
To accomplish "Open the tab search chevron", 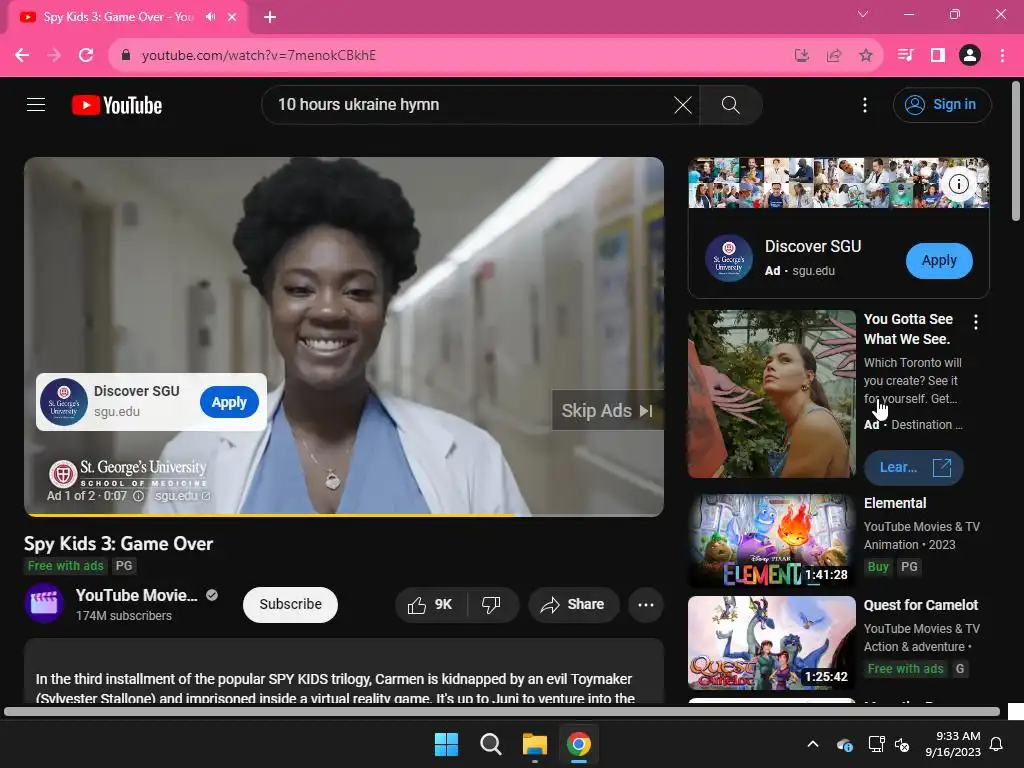I will (x=863, y=14).
